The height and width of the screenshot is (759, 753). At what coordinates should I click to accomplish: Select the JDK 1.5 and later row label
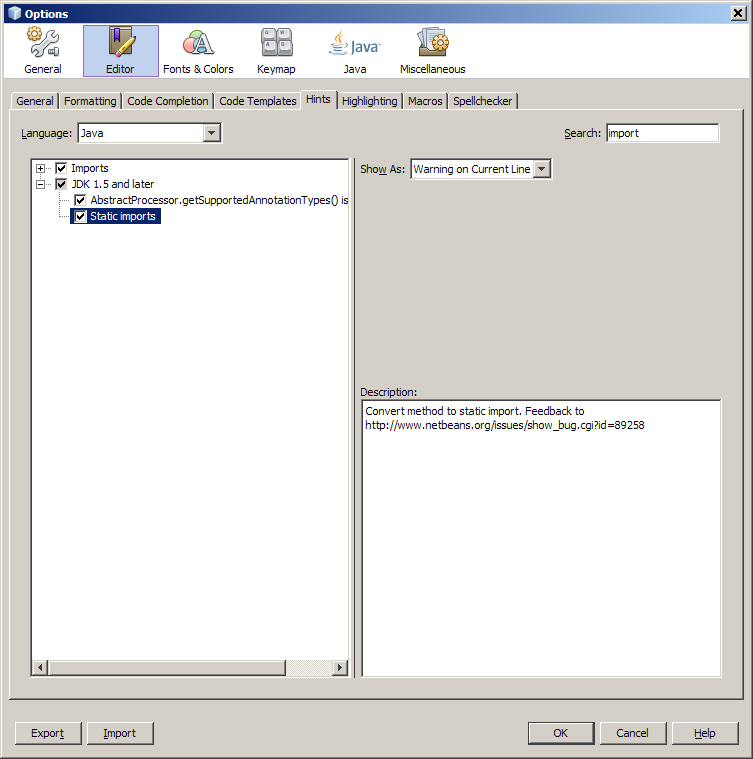point(113,184)
